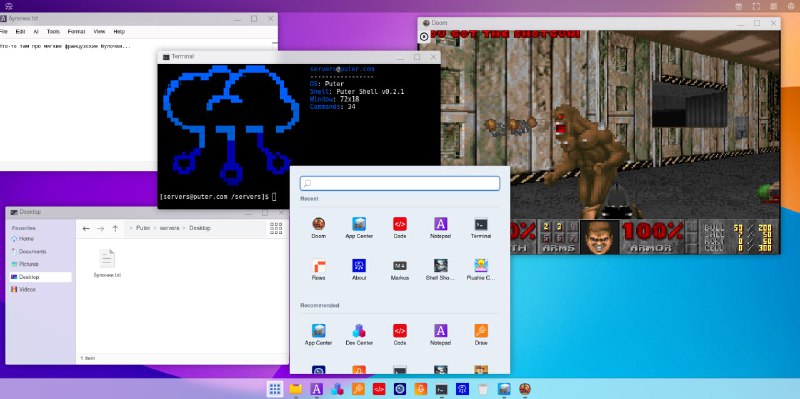Open Dev Center cubes icon in taskbar
The image size is (800, 399).
tap(337, 389)
